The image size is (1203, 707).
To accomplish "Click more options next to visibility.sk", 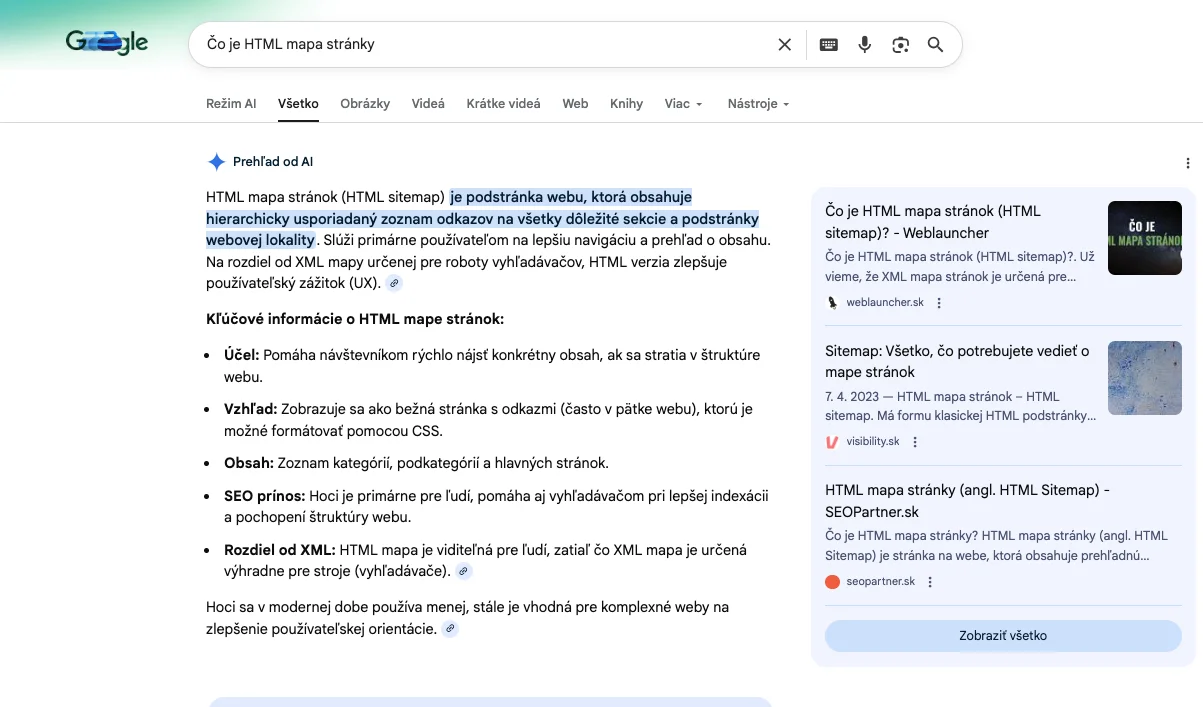I will click(x=915, y=442).
